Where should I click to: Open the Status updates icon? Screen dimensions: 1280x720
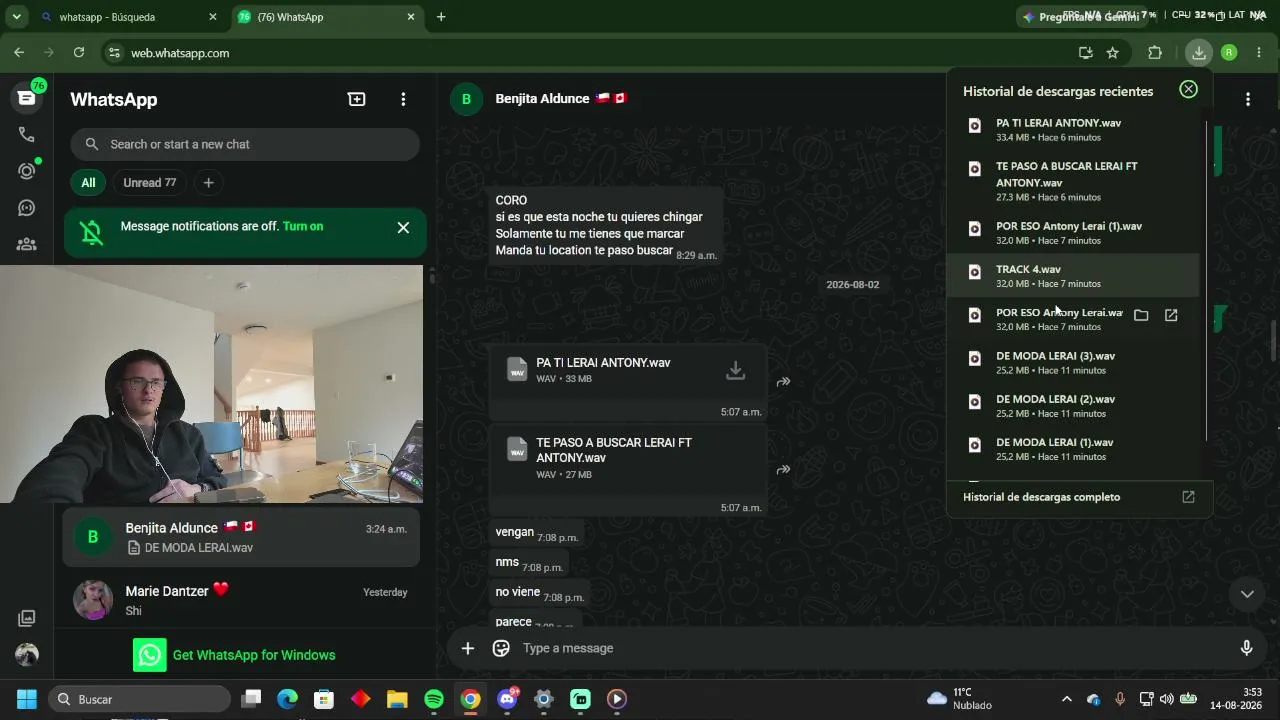(x=27, y=171)
